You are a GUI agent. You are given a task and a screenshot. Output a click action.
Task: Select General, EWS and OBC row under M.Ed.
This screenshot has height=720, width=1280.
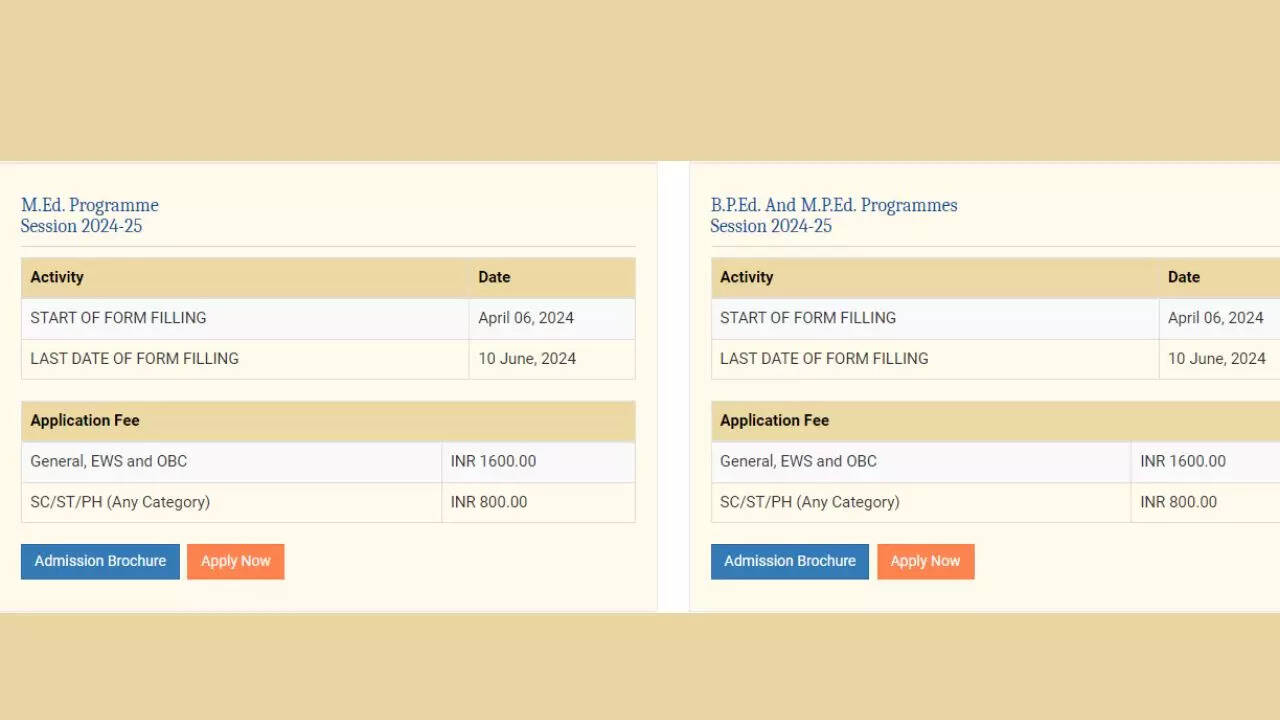[108, 461]
